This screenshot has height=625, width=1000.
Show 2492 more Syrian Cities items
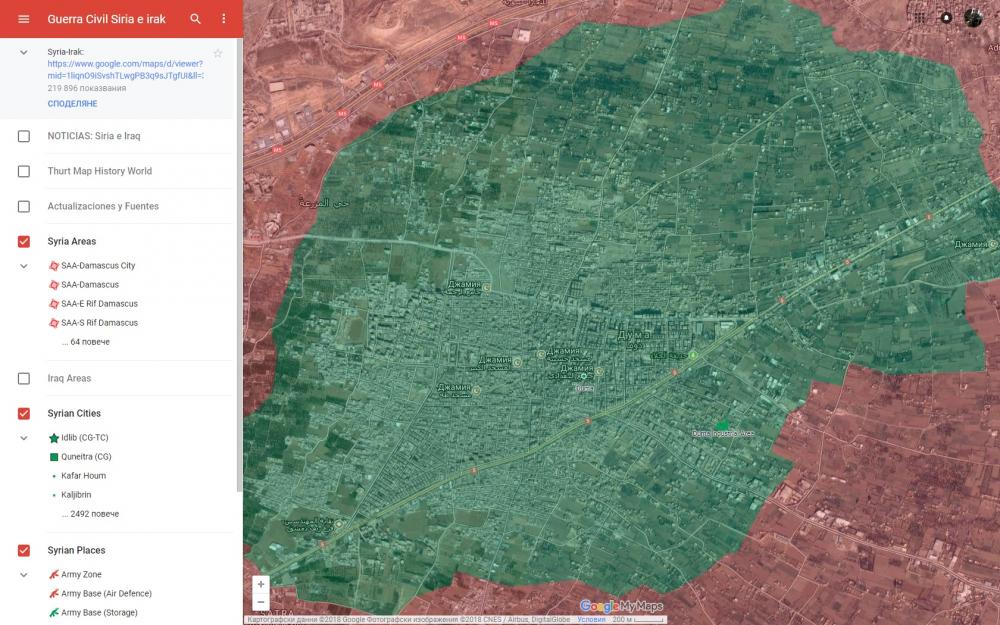(x=94, y=514)
